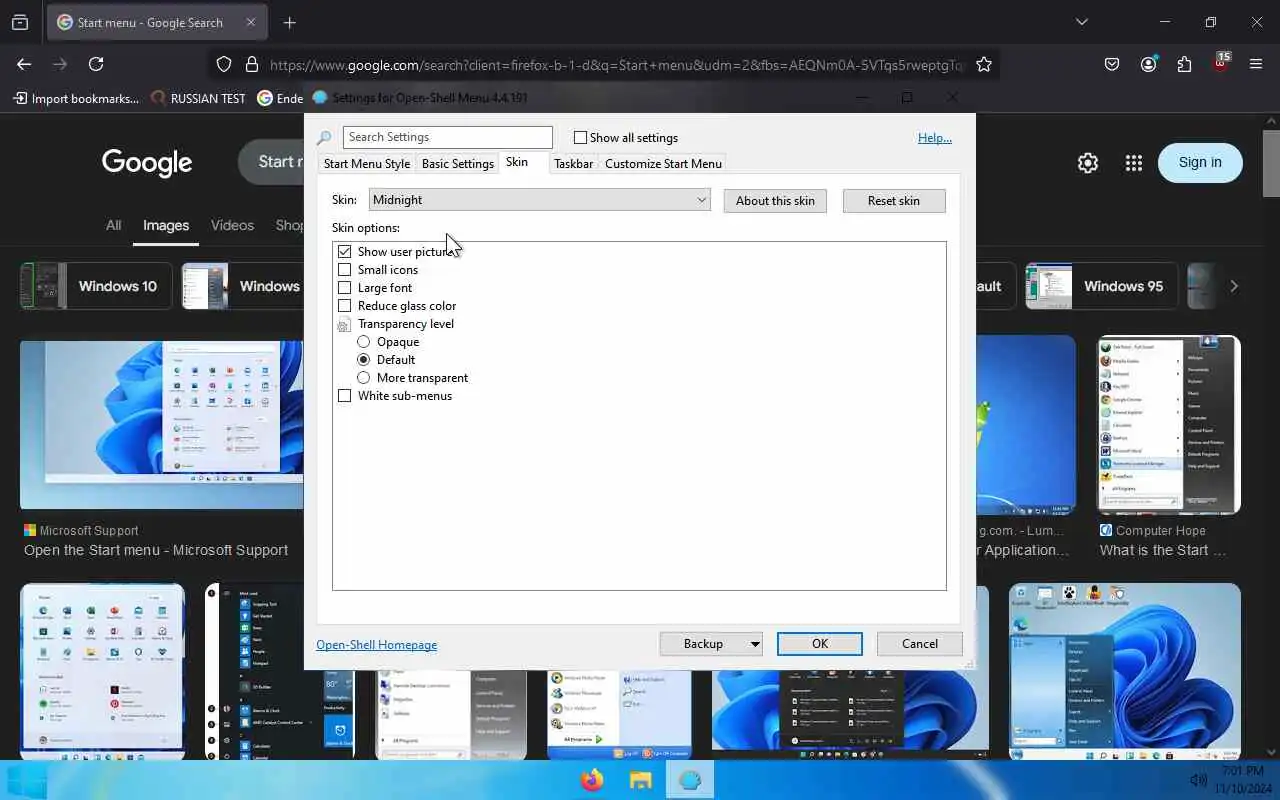Toggle Show all settings checkbox
The height and width of the screenshot is (800, 1280).
point(580,138)
